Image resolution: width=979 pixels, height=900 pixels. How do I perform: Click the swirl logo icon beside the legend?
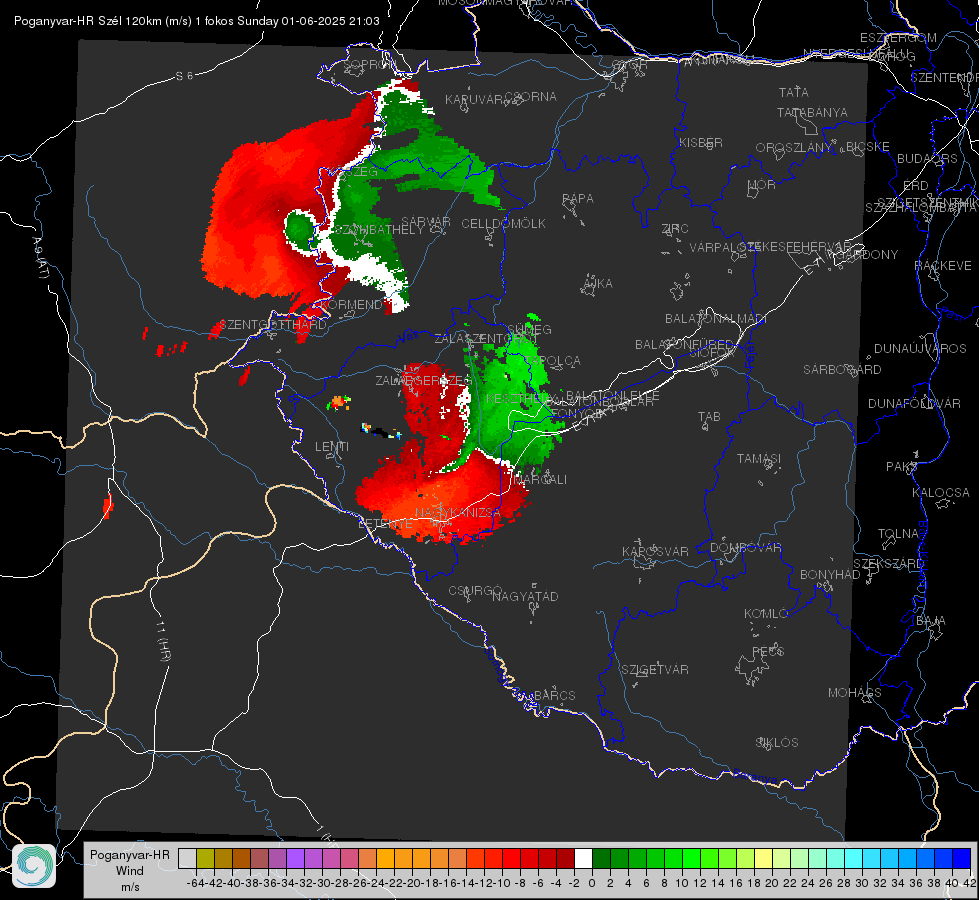(x=34, y=866)
